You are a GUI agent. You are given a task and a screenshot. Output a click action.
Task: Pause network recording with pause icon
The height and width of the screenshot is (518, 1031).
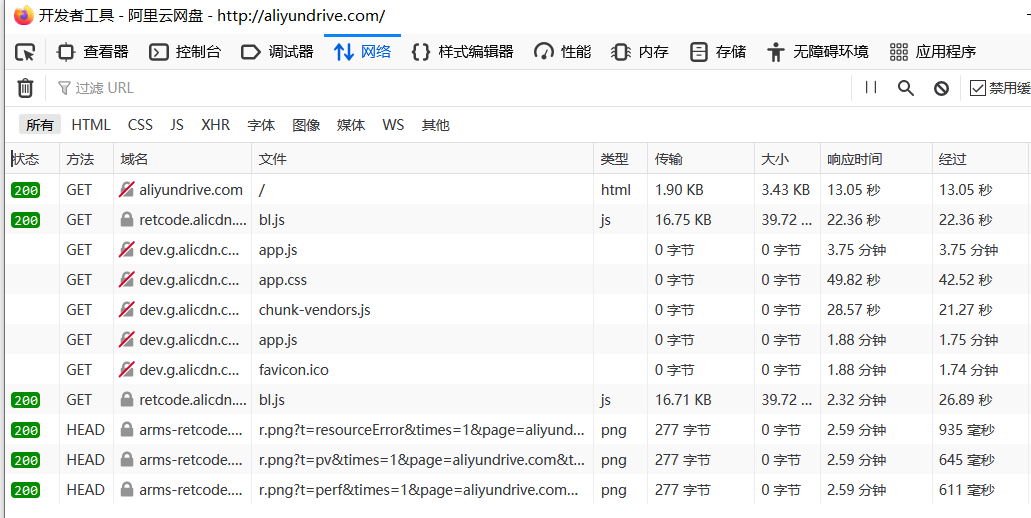[871, 87]
